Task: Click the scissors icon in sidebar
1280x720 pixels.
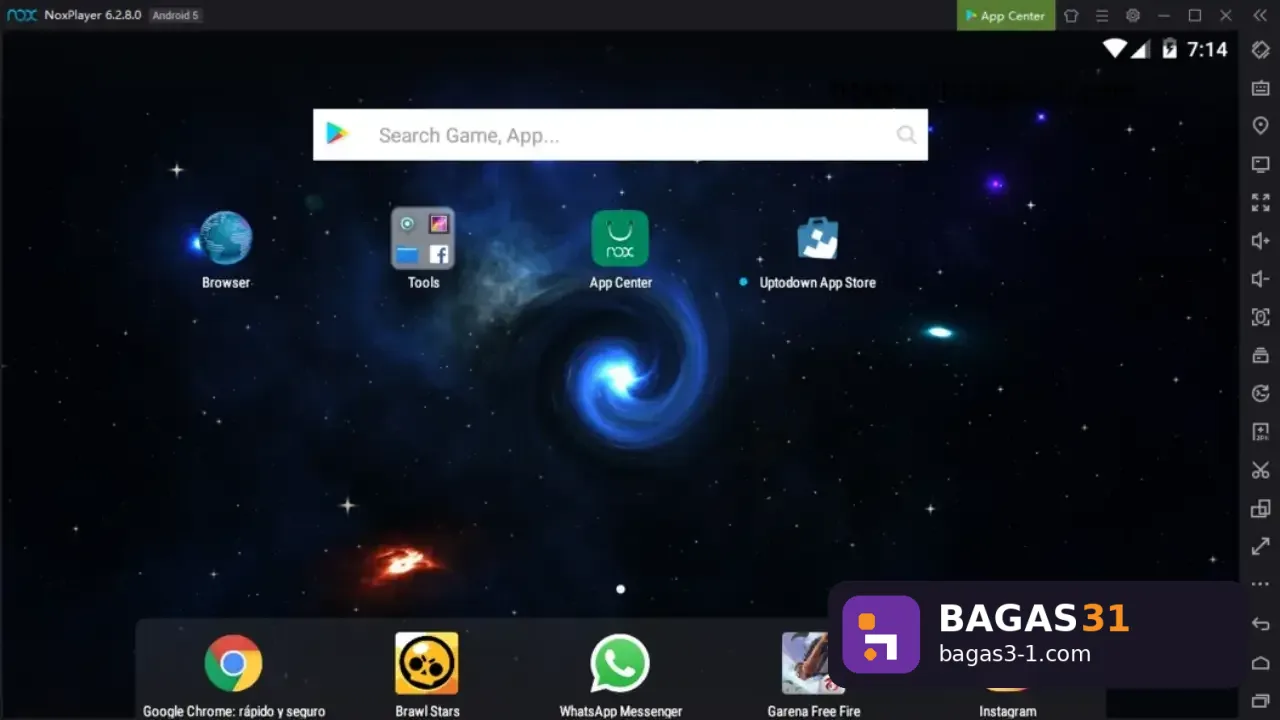Action: pyautogui.click(x=1261, y=470)
